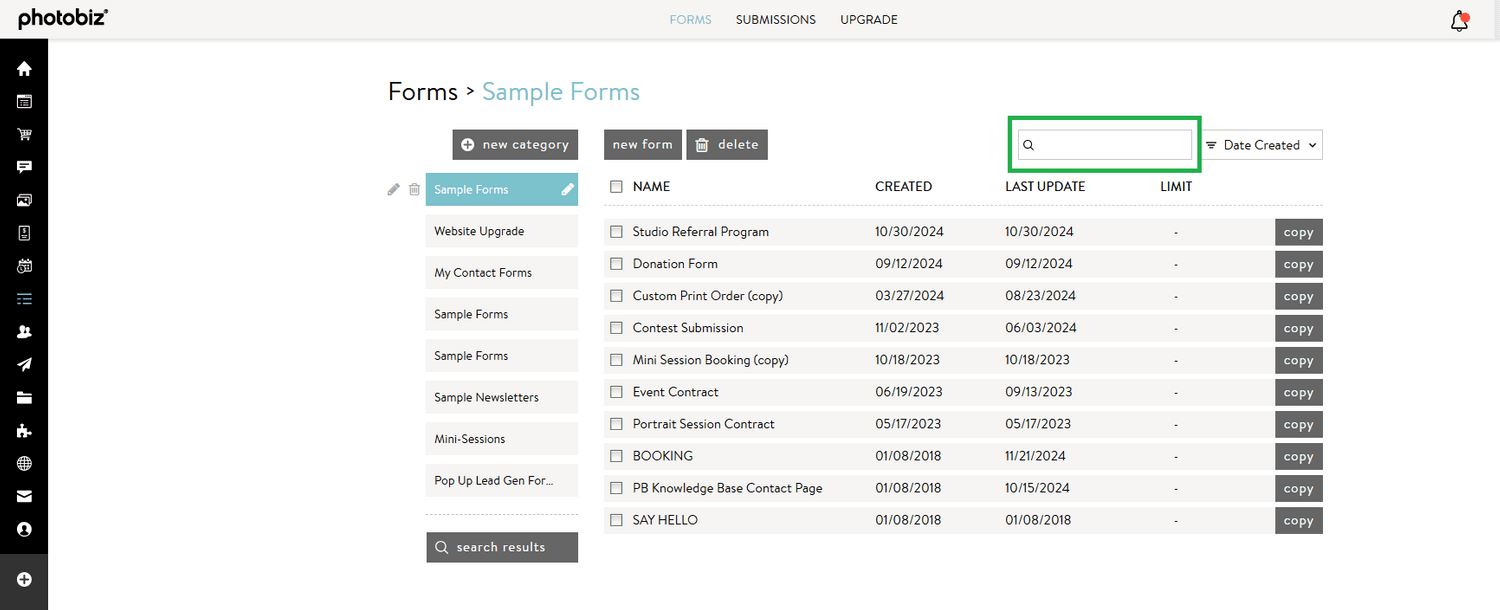Open the gallery images icon in sidebar
1500x610 pixels.
23,200
